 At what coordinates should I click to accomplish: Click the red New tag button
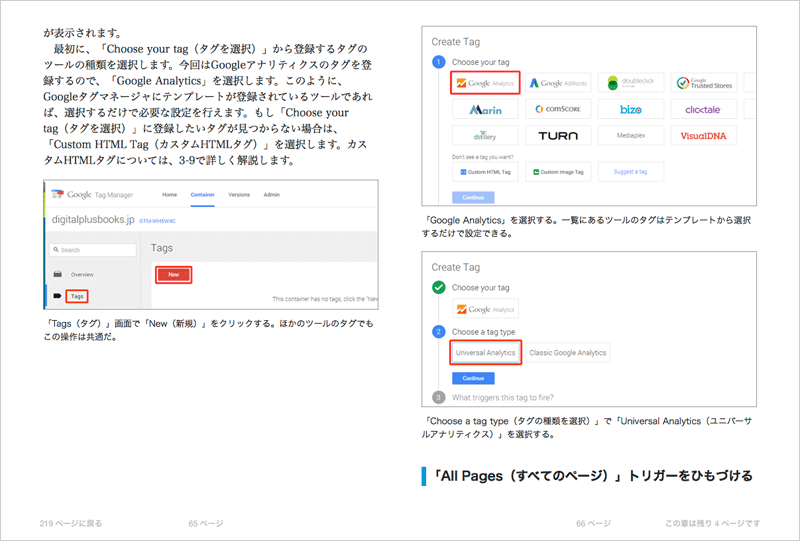click(173, 275)
